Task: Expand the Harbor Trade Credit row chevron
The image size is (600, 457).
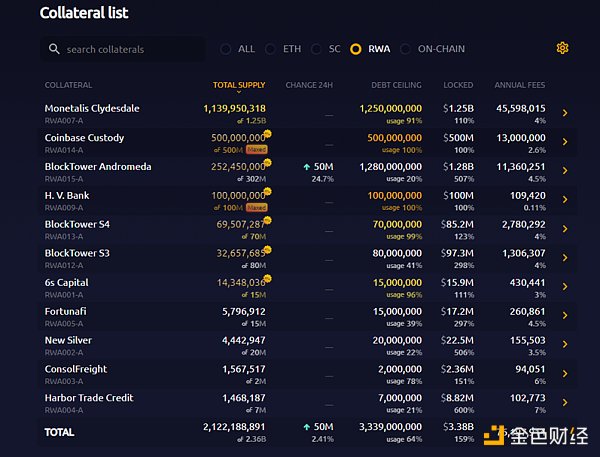Action: (565, 403)
